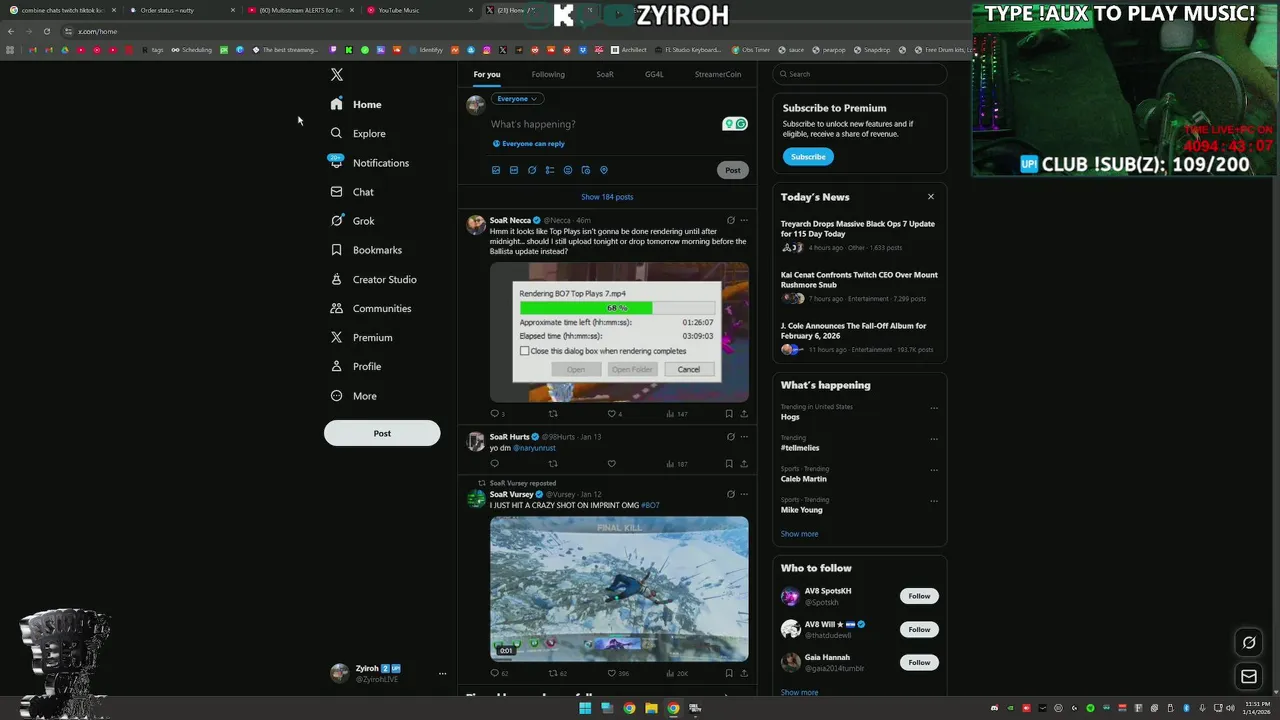This screenshot has height=720, width=1280.
Task: Click the small Post button in composer
Action: pyautogui.click(x=733, y=170)
